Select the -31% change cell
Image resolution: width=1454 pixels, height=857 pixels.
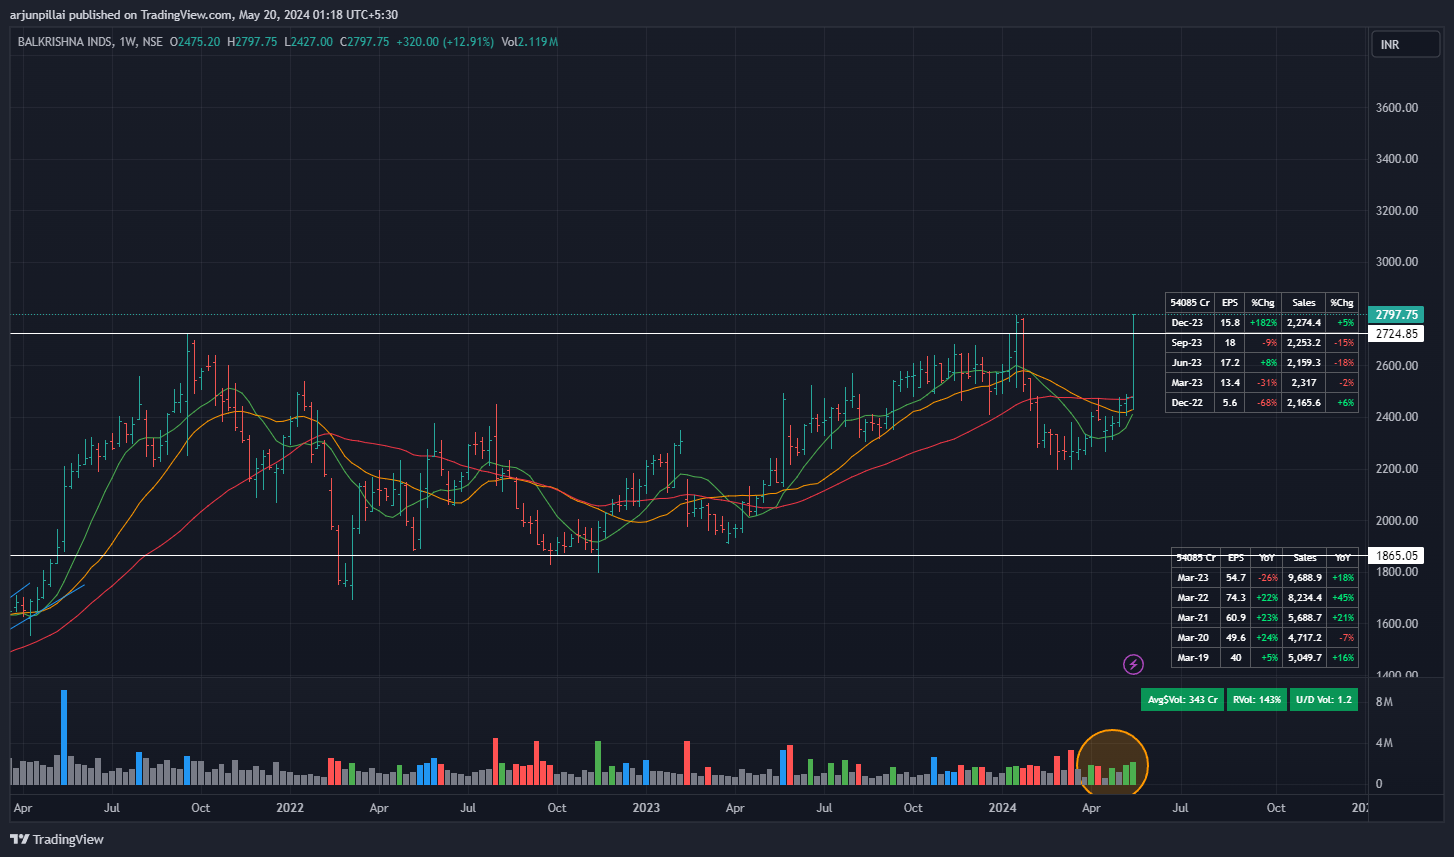[1263, 382]
